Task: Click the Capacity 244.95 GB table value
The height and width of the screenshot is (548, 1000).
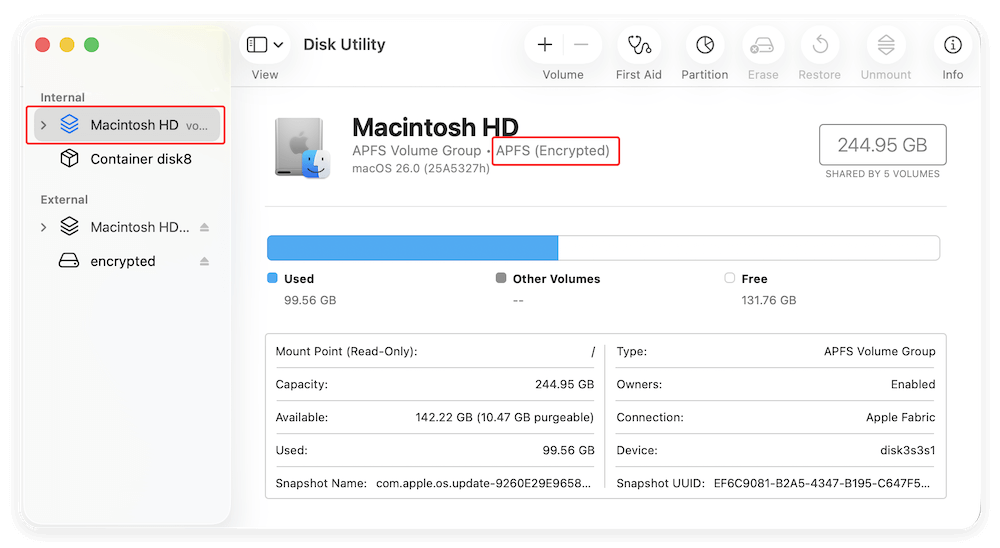Action: [x=564, y=384]
